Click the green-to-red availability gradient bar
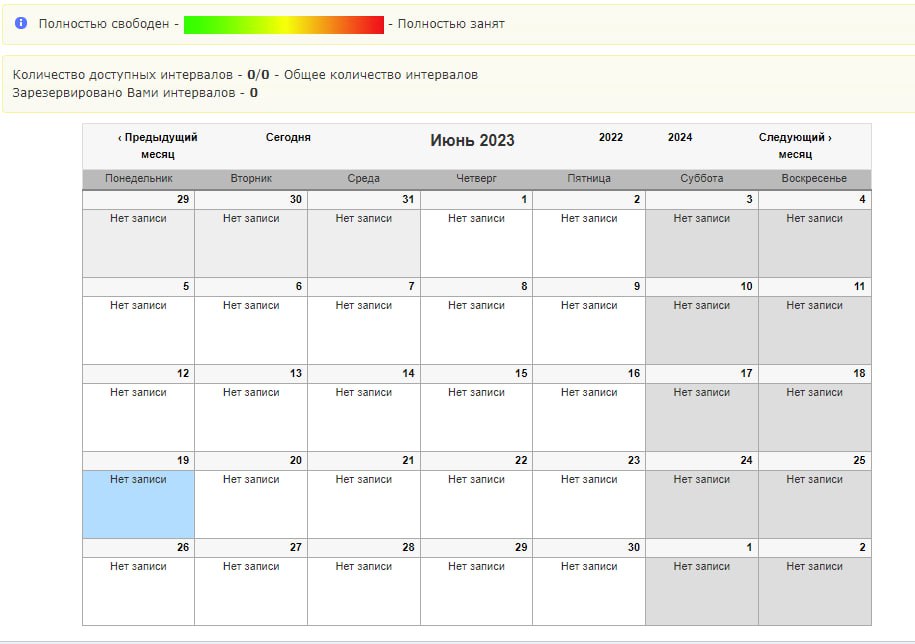The width and height of the screenshot is (915, 644). tap(283, 24)
